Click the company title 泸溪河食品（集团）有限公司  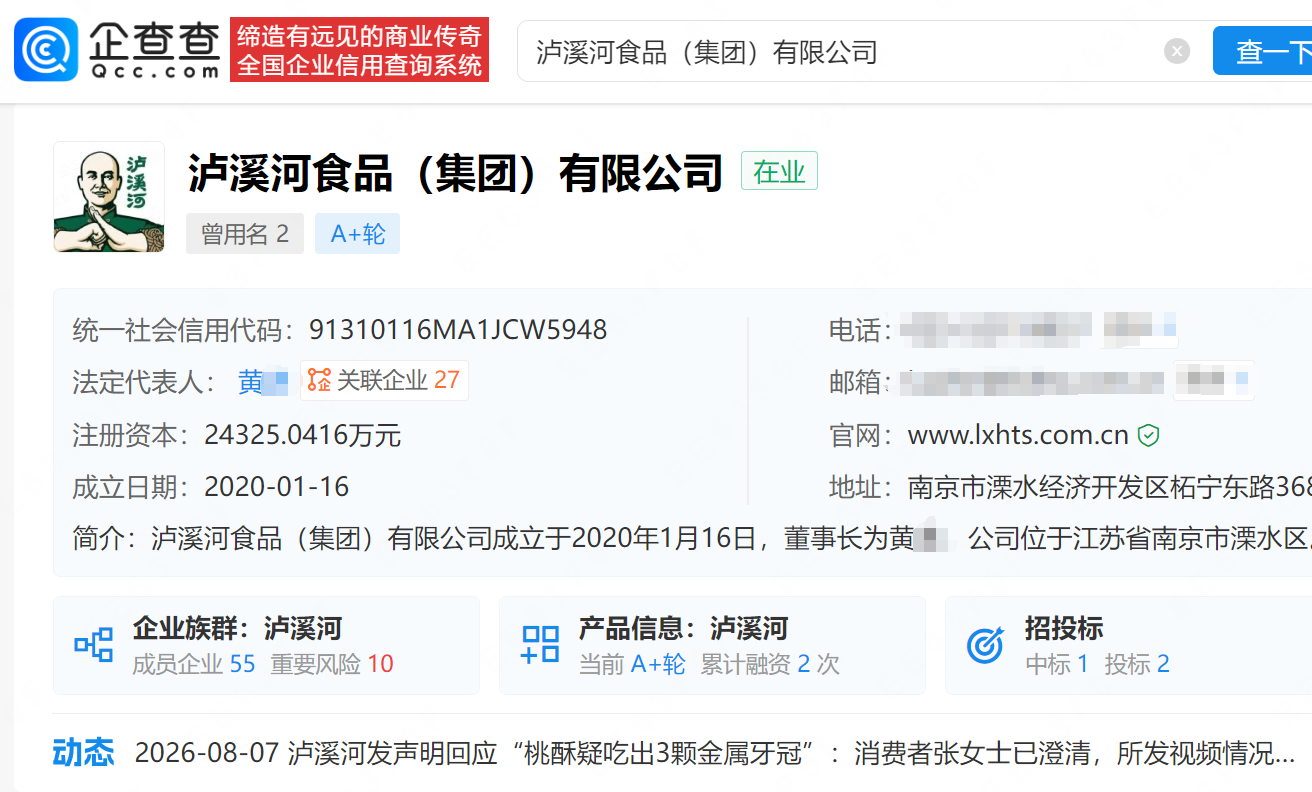pos(455,173)
